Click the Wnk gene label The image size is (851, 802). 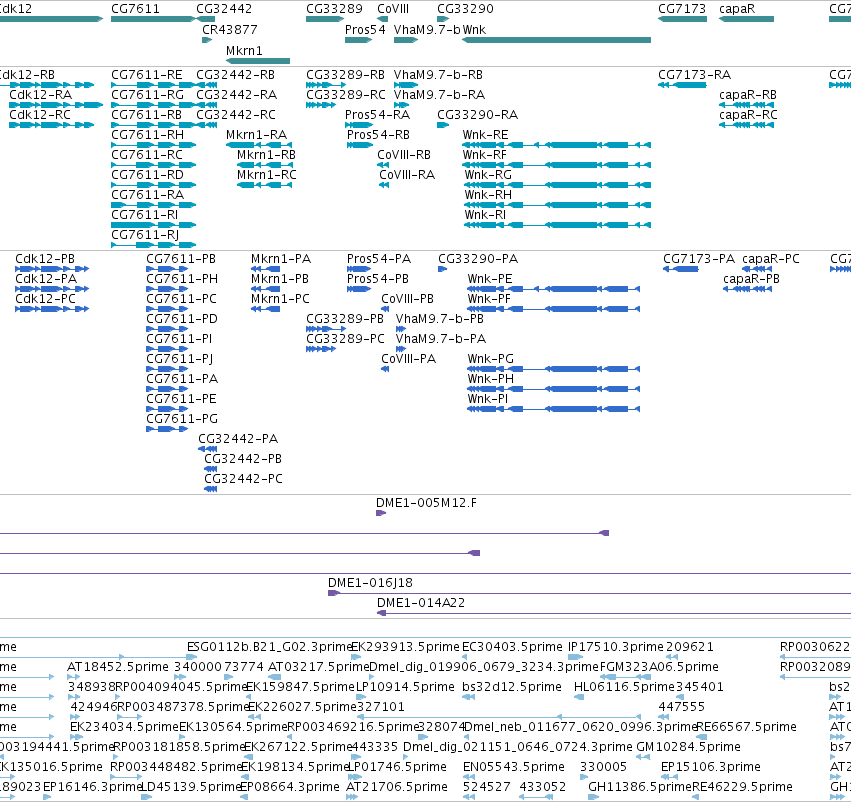(474, 29)
